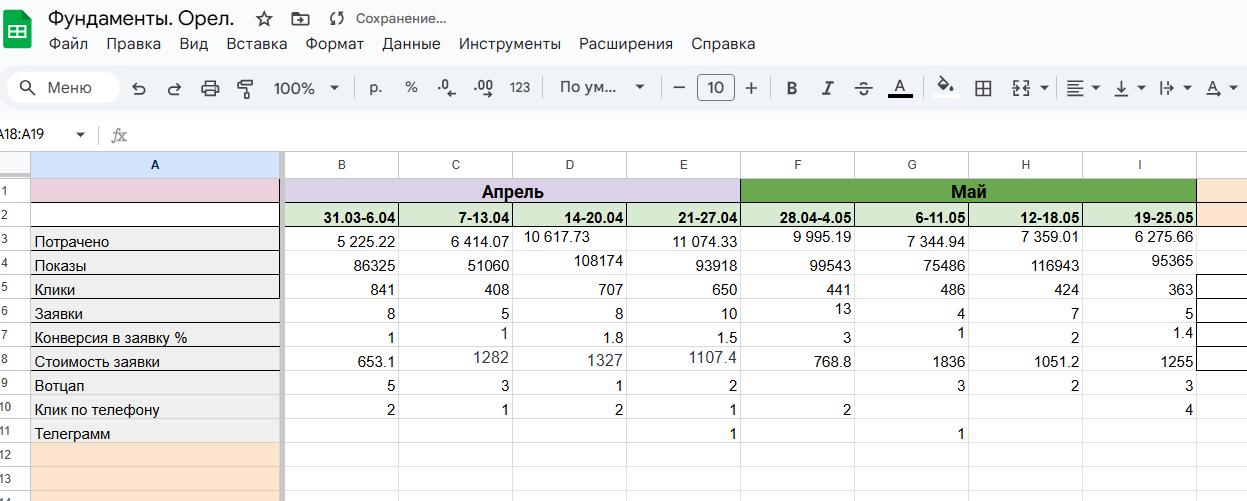1247x501 pixels.
Task: Select the paint format roller
Action: pyautogui.click(x=245, y=88)
